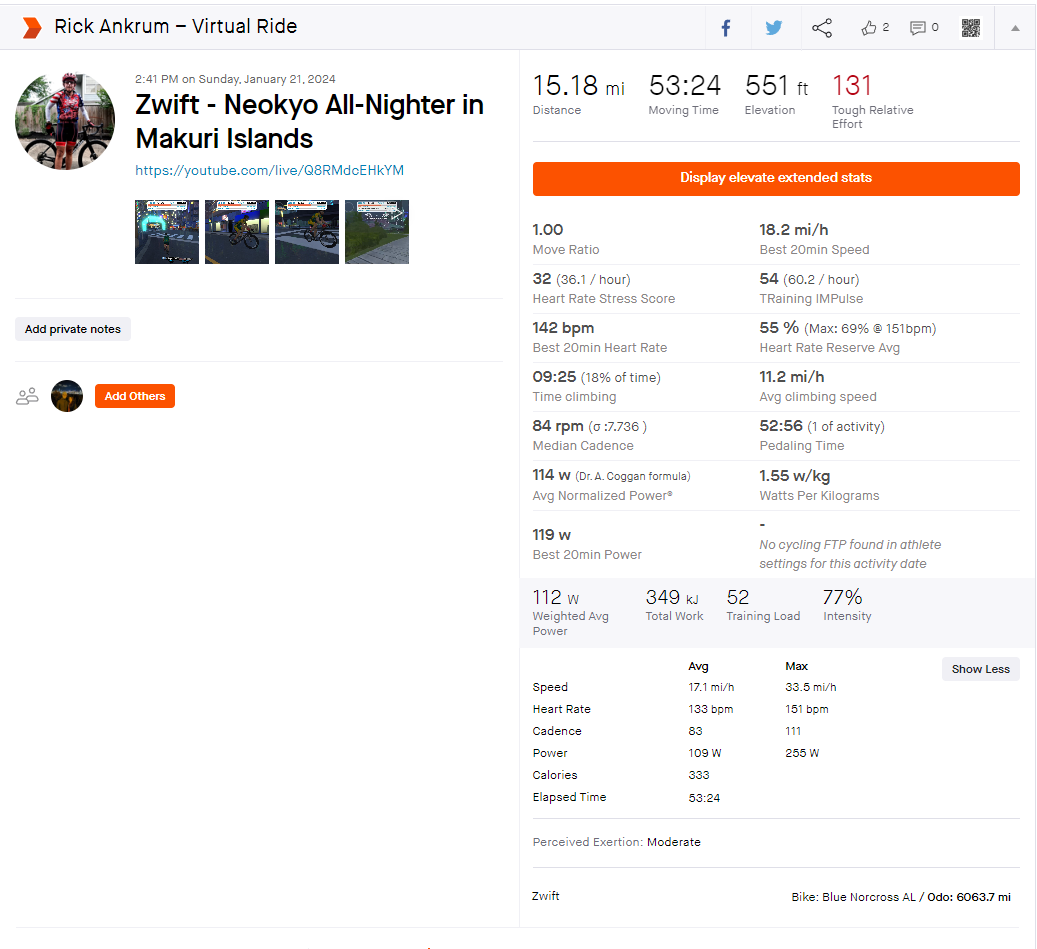The height and width of the screenshot is (949, 1037).
Task: Give kudos with thumbs-up icon
Action: coord(868,28)
